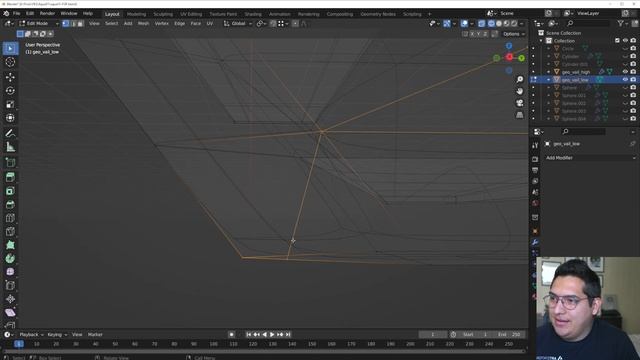
Task: Hide geo_vail_low with its eye icon
Action: point(625,80)
